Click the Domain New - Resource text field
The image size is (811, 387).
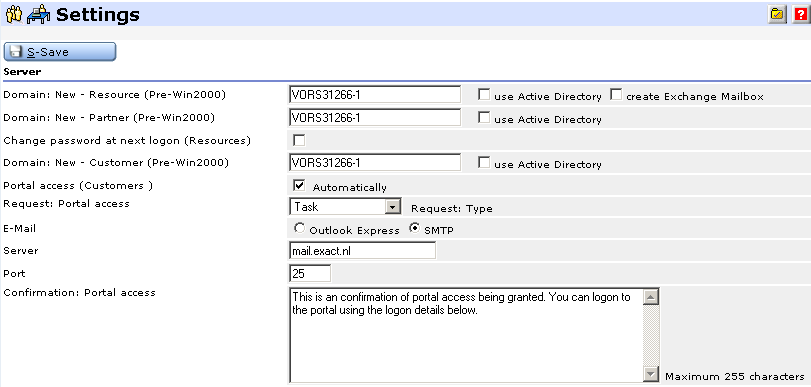[x=374, y=95]
